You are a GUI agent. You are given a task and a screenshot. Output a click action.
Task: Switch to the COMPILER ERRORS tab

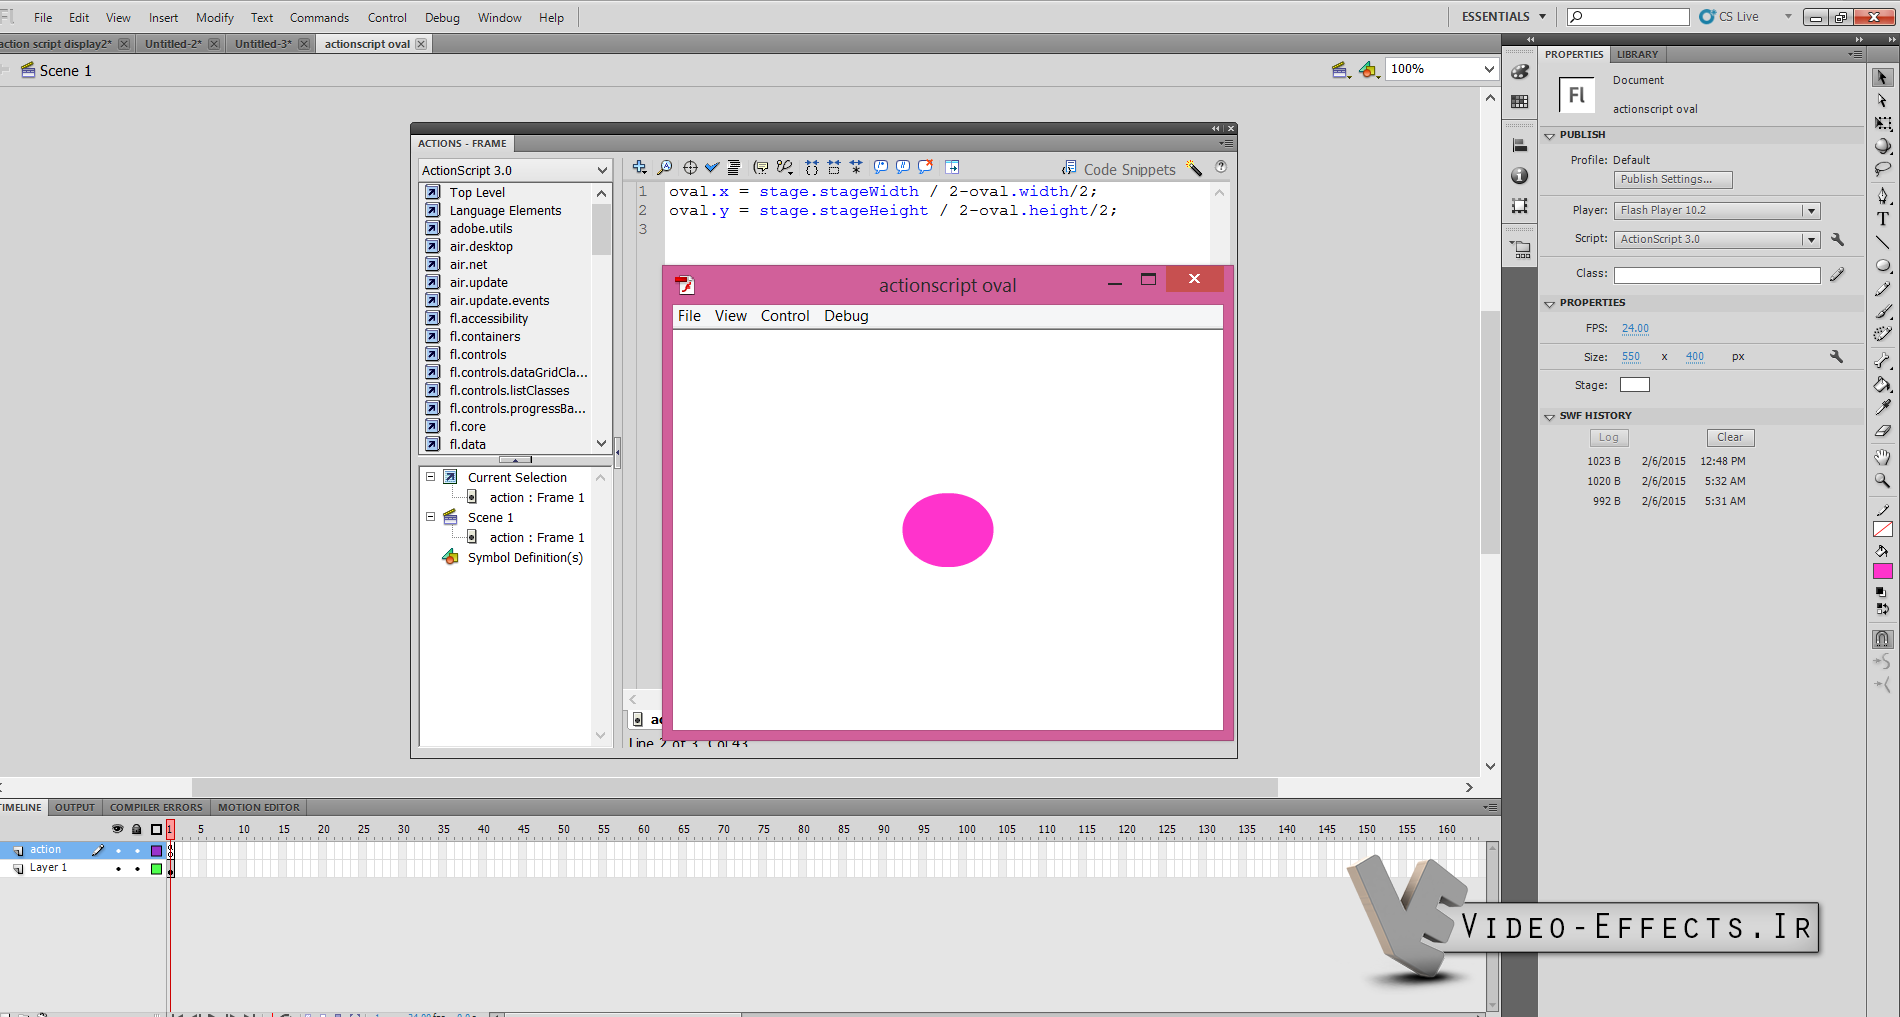pyautogui.click(x=156, y=807)
